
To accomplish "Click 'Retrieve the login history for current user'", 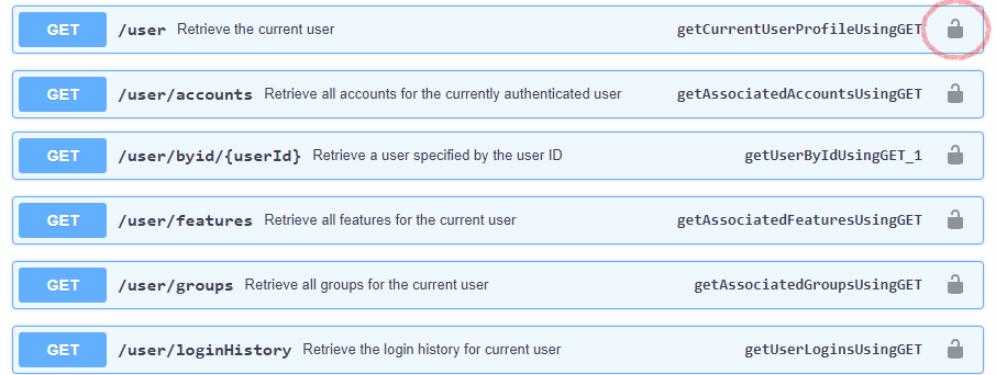I will [431, 350].
